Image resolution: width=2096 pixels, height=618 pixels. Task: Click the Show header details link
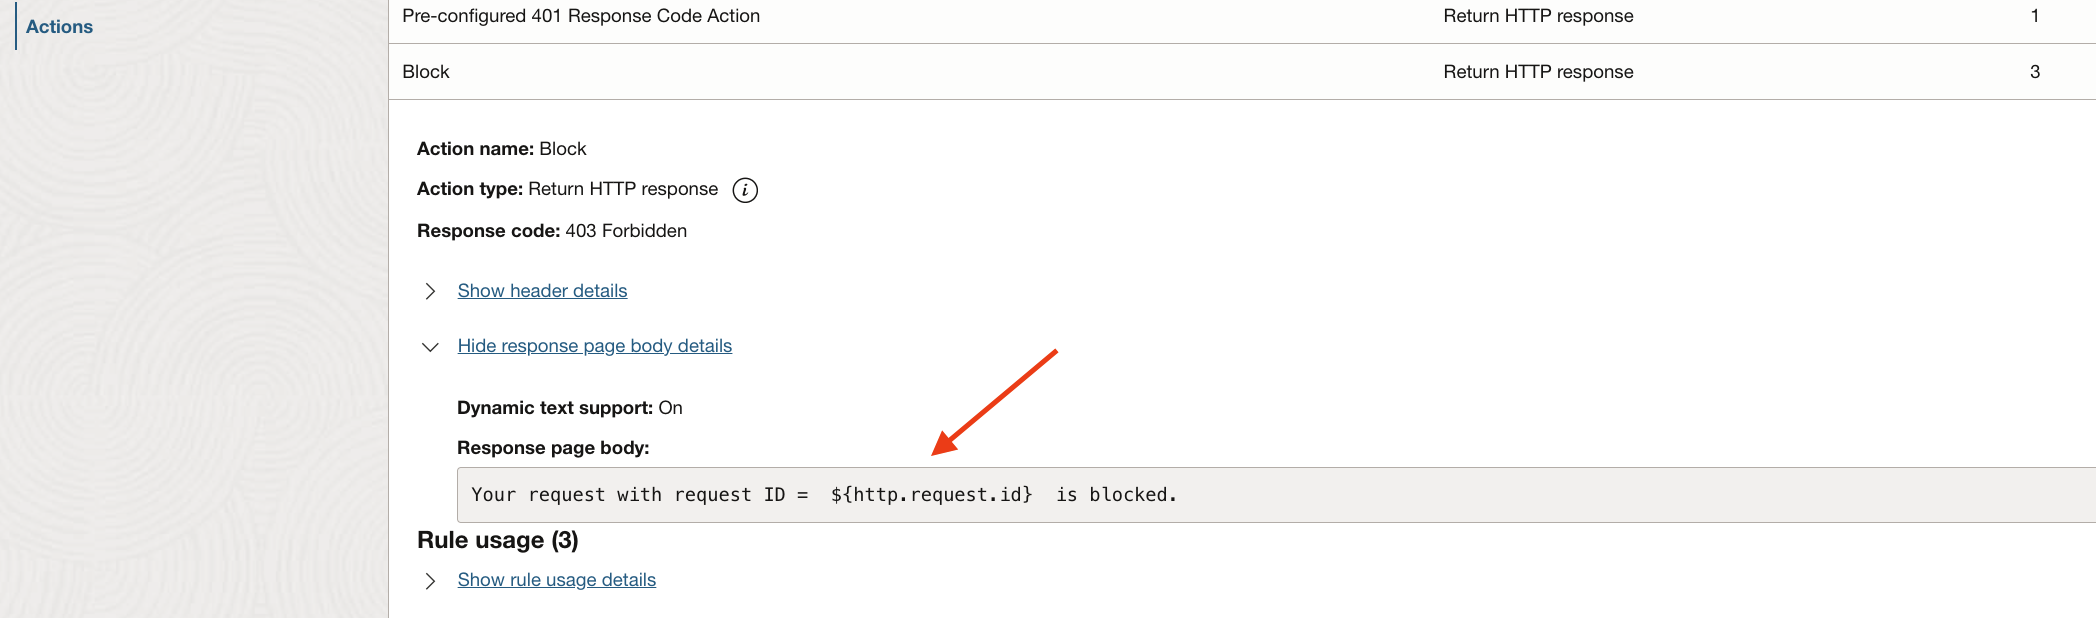coord(542,290)
